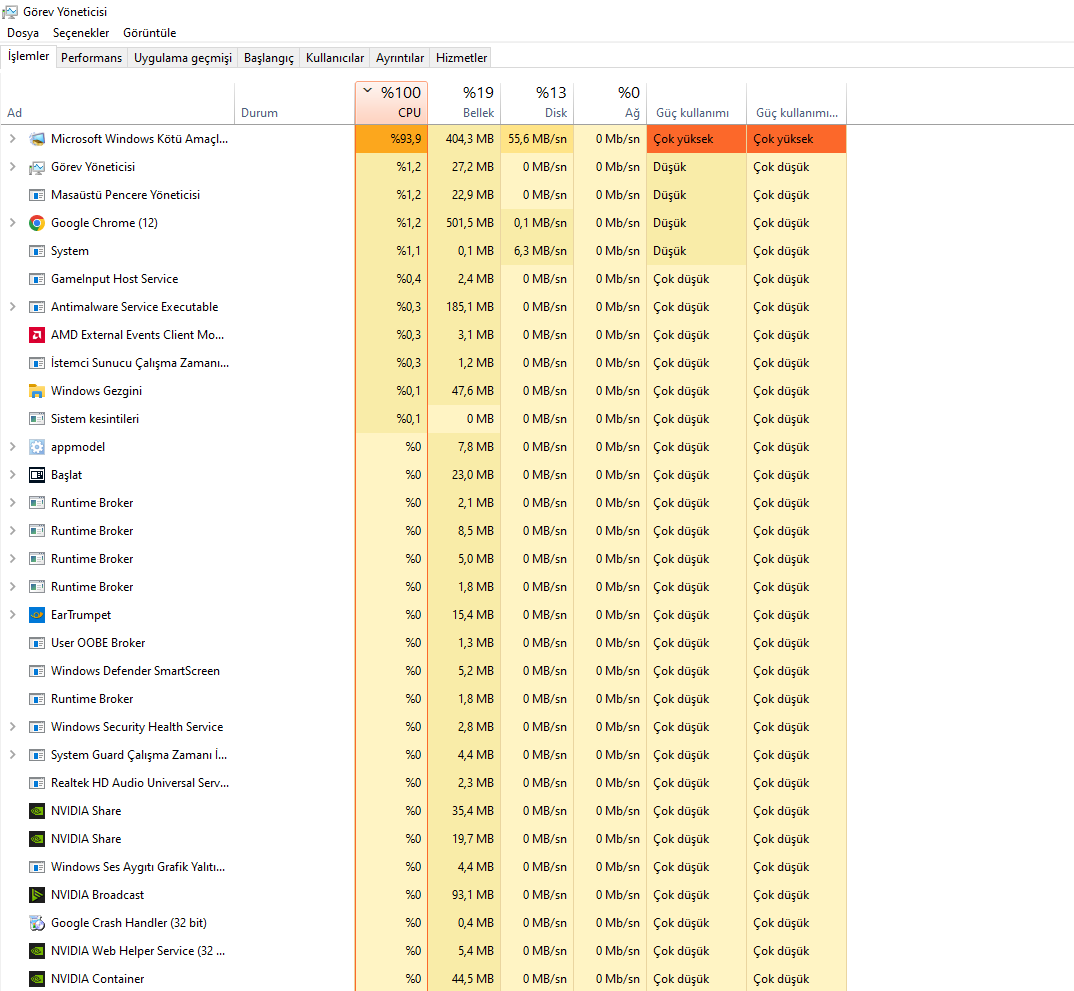Image resolution: width=1074 pixels, height=991 pixels.
Task: Switch to the Ayrıntılar tab
Action: 400,58
